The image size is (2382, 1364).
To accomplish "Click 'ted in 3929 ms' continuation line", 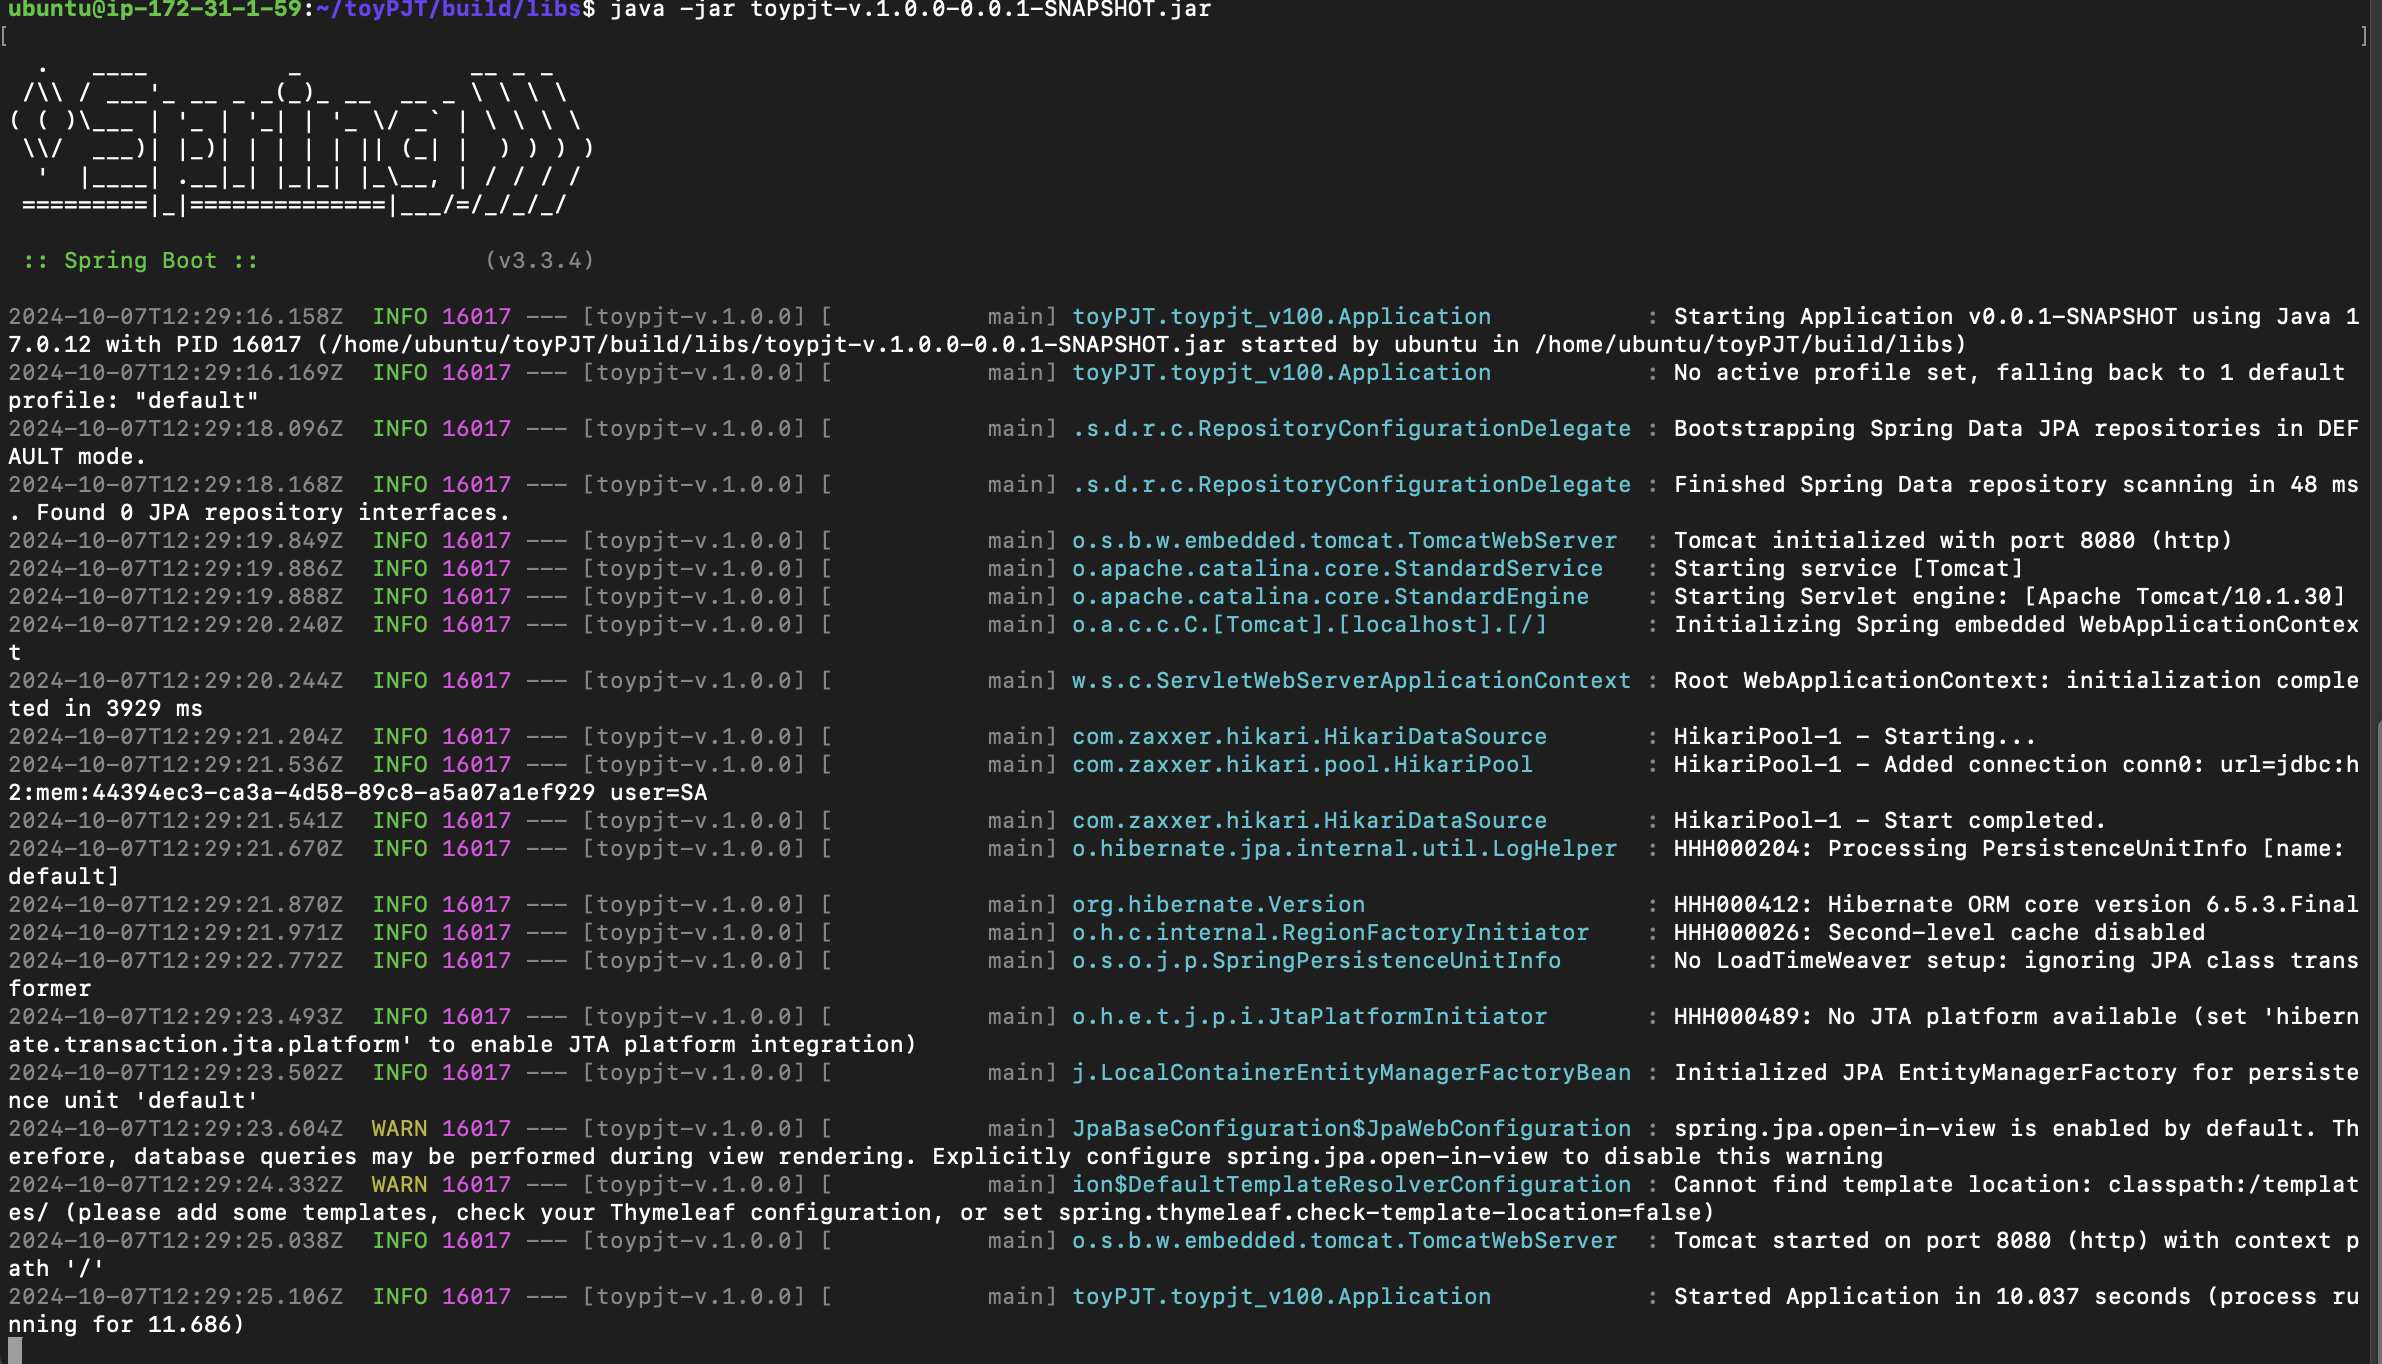I will point(105,709).
